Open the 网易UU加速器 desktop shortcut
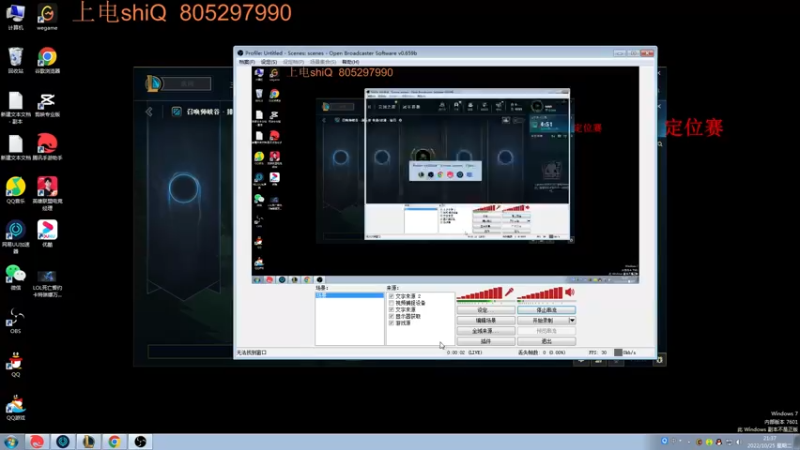This screenshot has width=800, height=450. (x=15, y=237)
